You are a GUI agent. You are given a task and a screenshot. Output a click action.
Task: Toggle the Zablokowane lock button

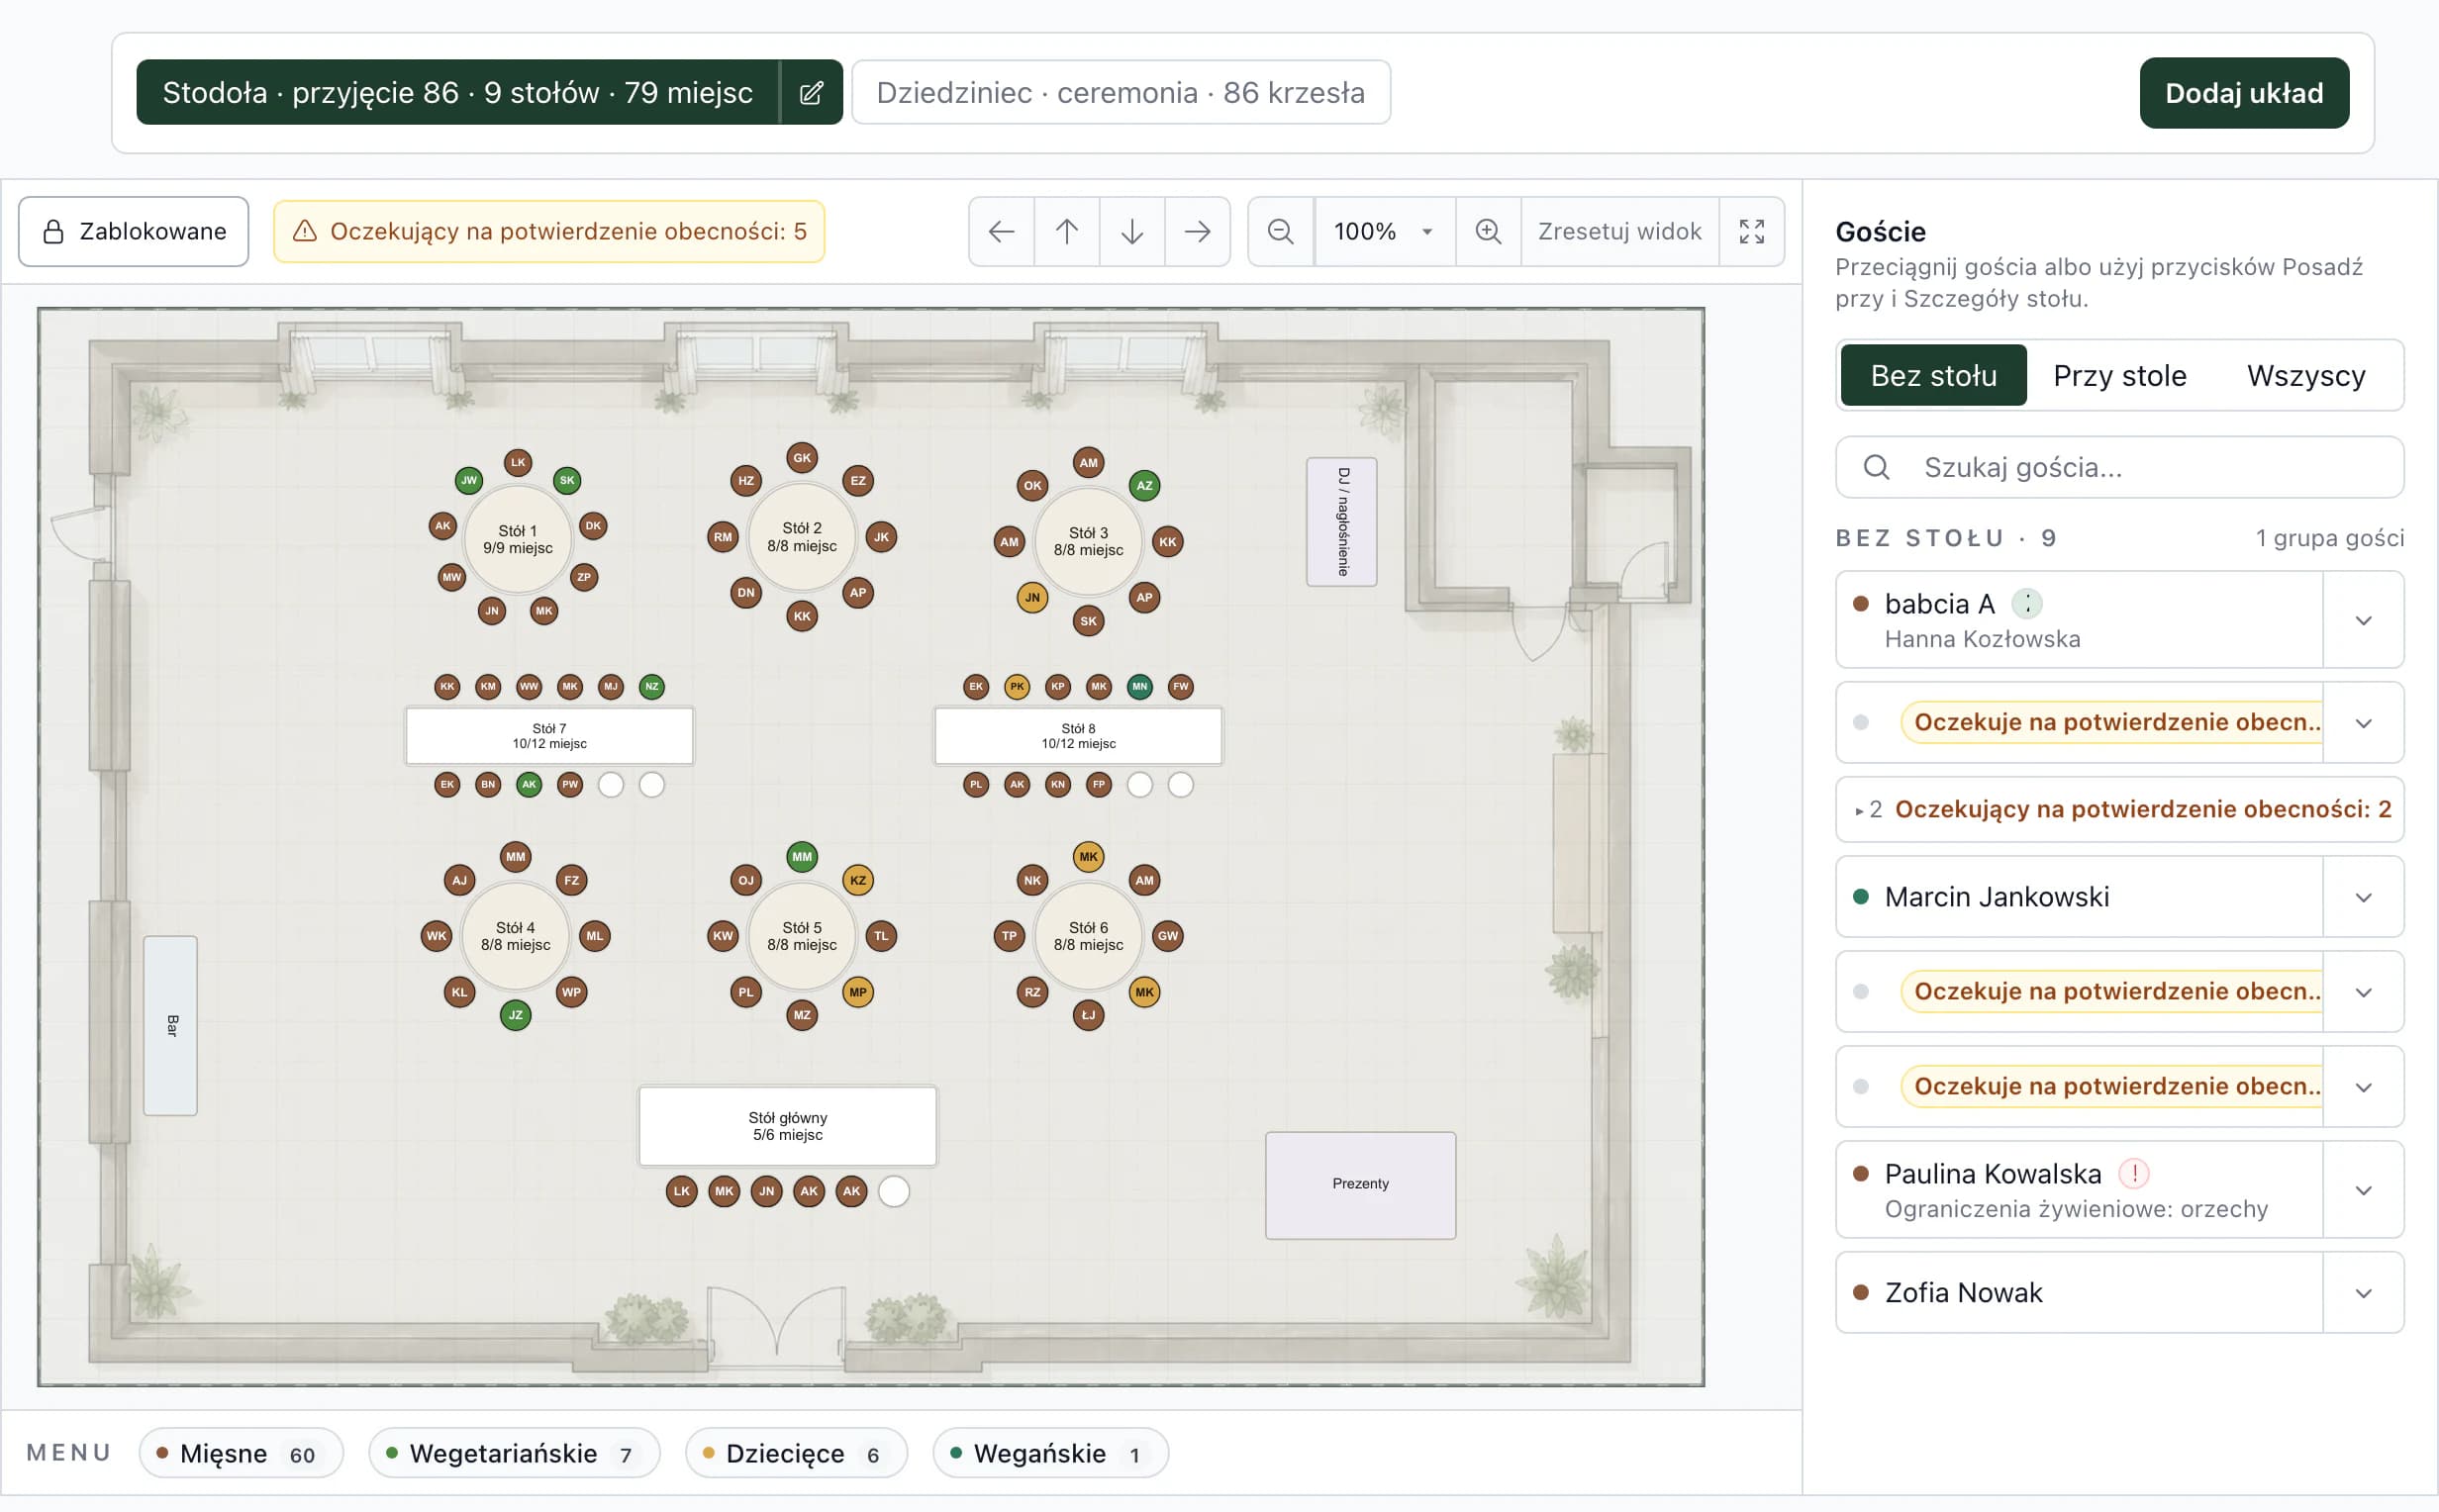pos(134,231)
